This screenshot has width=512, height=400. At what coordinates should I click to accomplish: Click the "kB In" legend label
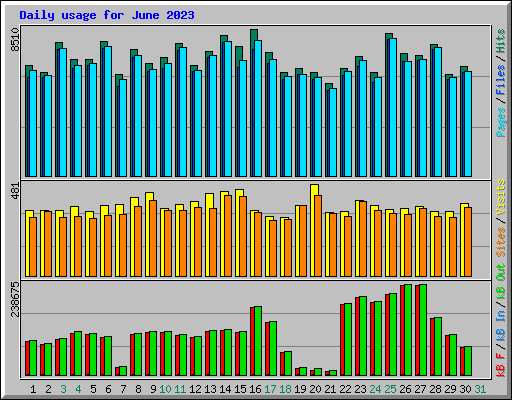501,326
